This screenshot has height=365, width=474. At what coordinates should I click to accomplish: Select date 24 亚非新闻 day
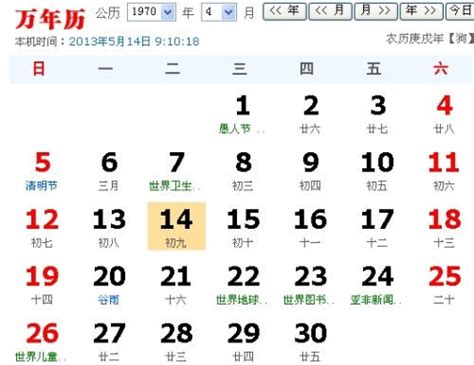[x=377, y=285]
